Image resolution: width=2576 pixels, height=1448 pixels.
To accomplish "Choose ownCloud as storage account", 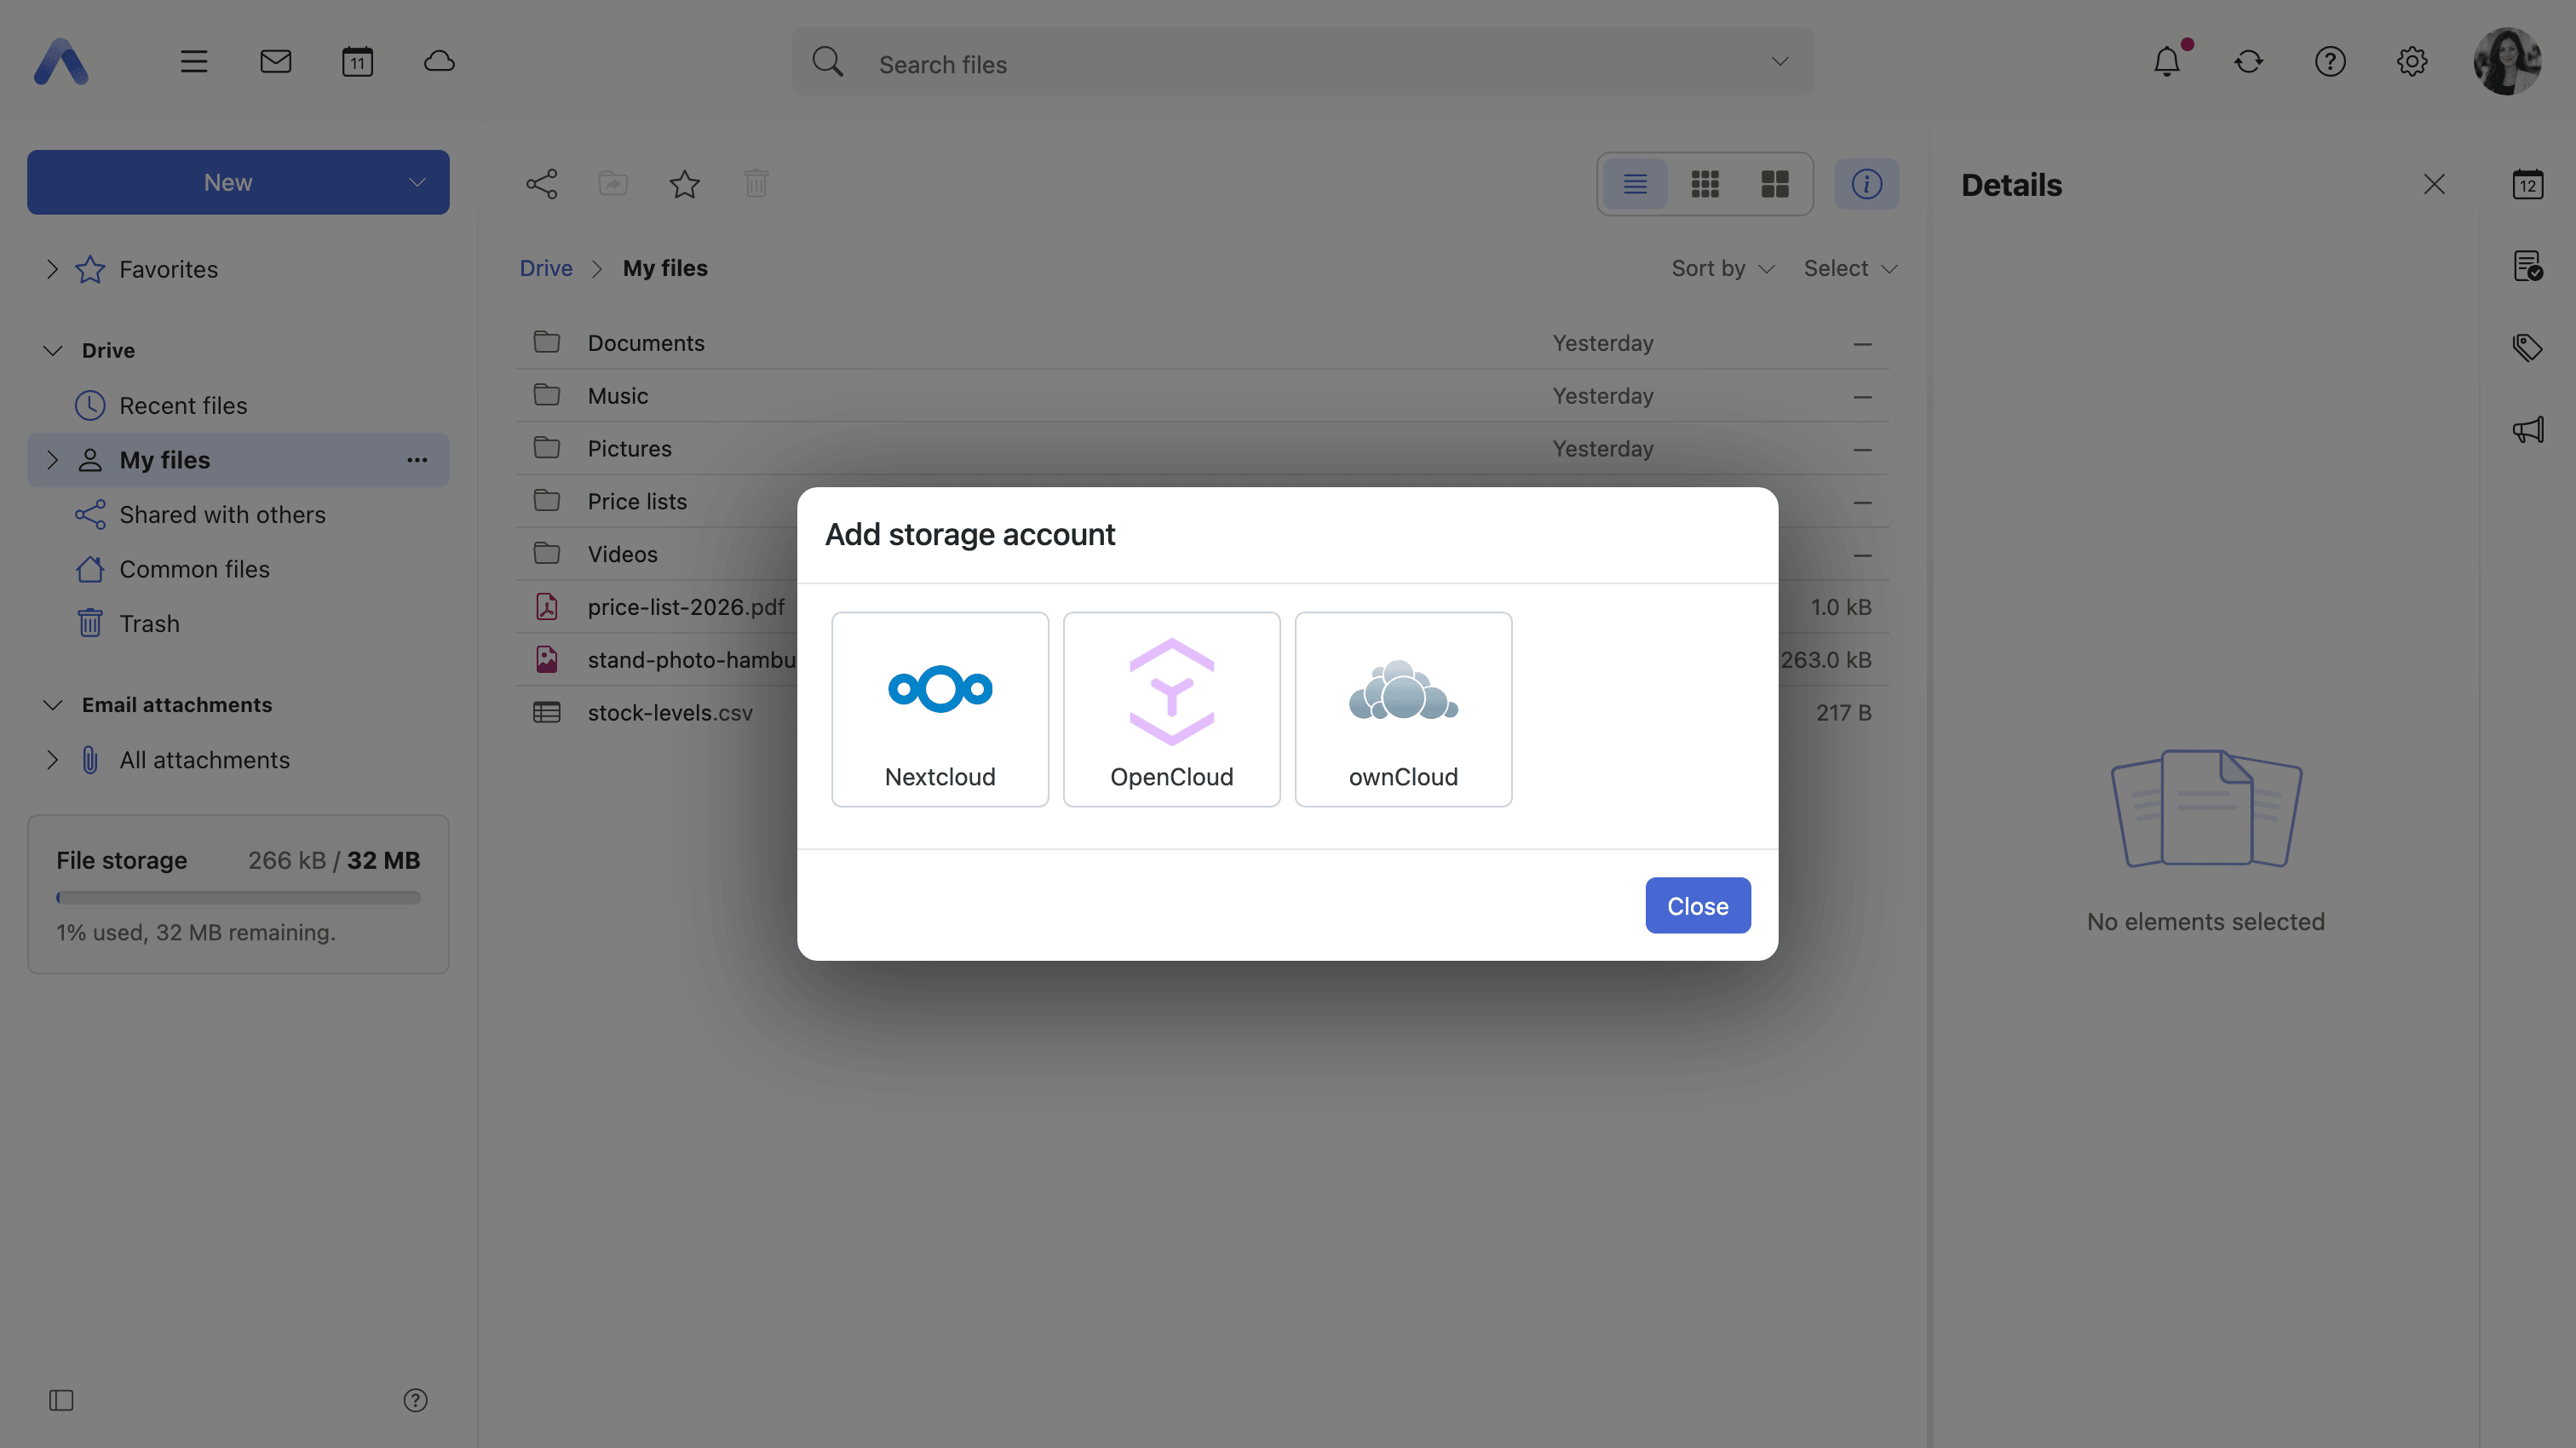I will point(1403,709).
